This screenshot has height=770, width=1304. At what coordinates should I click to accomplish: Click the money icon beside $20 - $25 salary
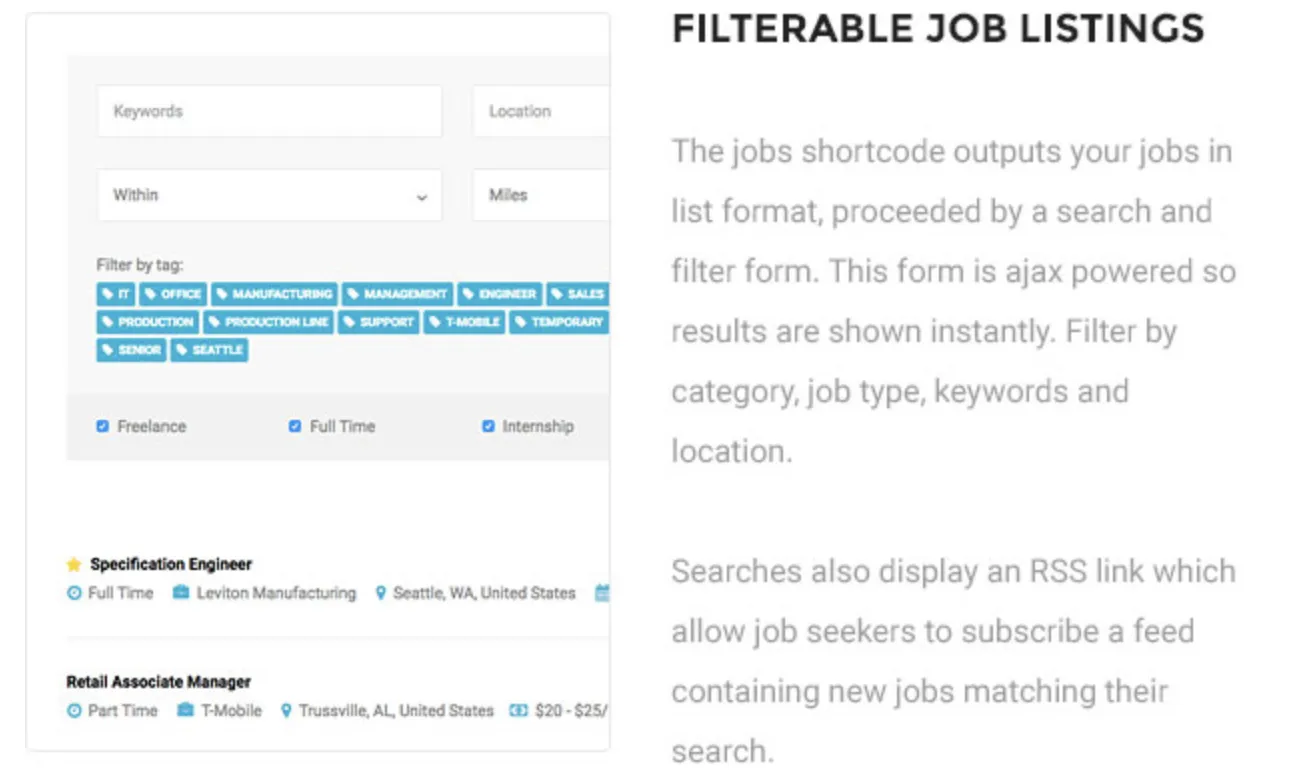(518, 711)
